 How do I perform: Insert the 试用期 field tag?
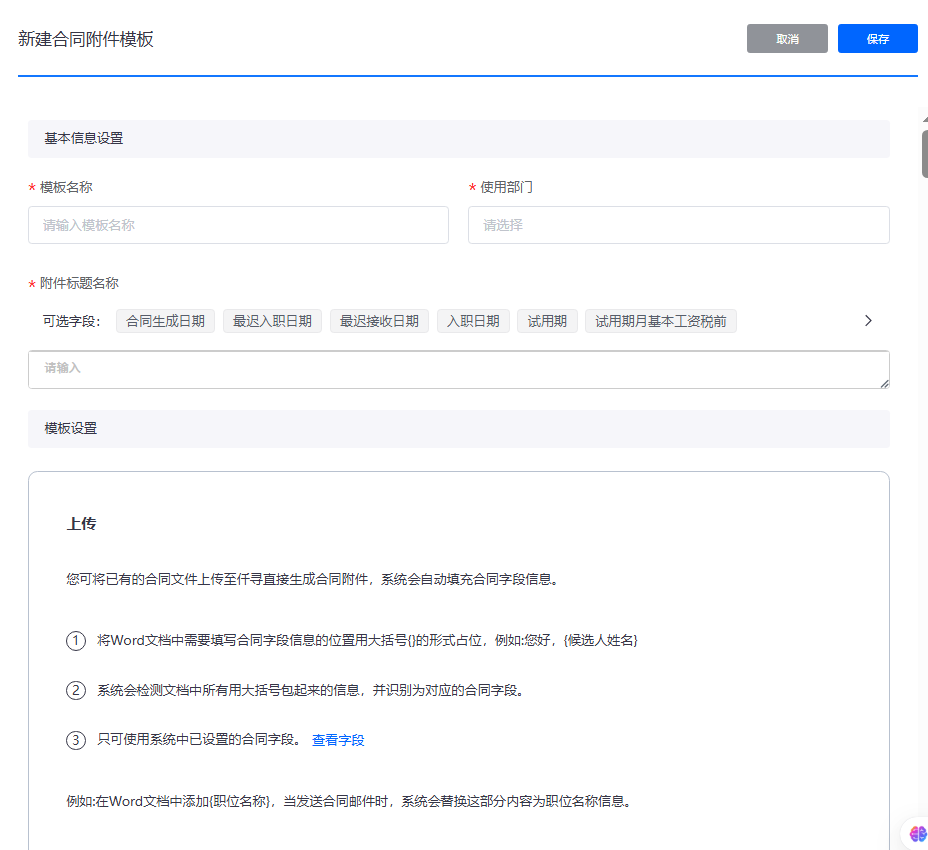(547, 321)
